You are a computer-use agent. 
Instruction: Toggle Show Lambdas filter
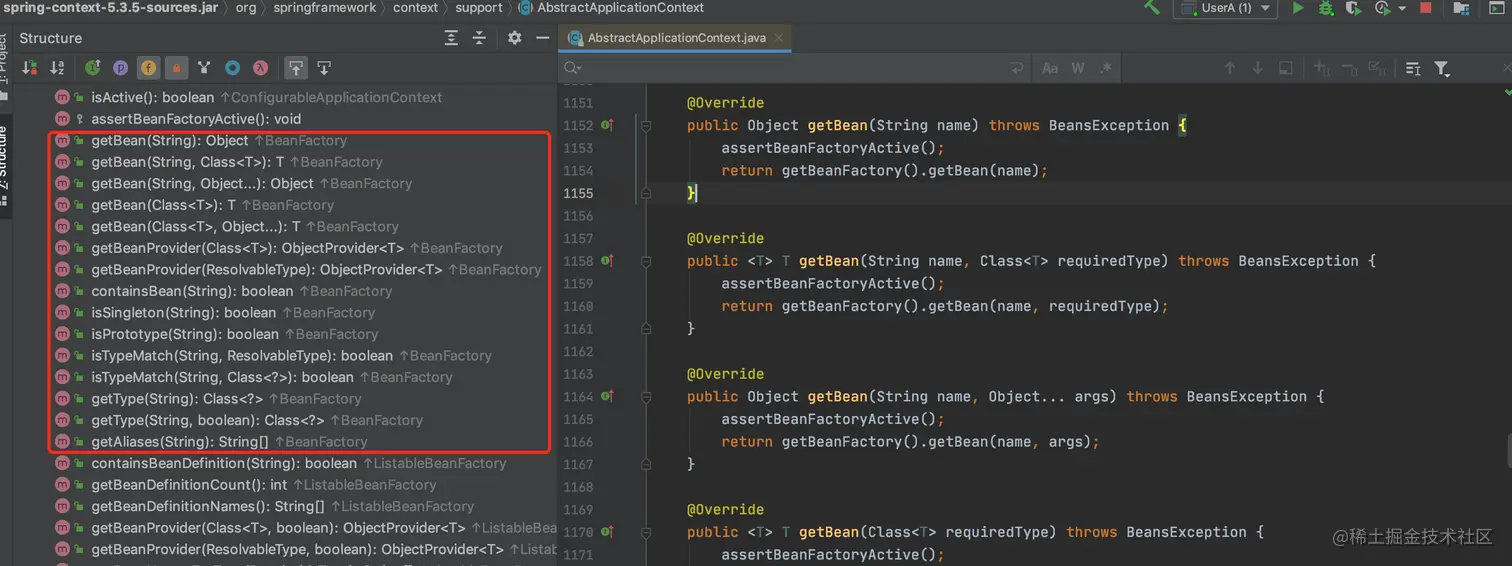coord(260,68)
